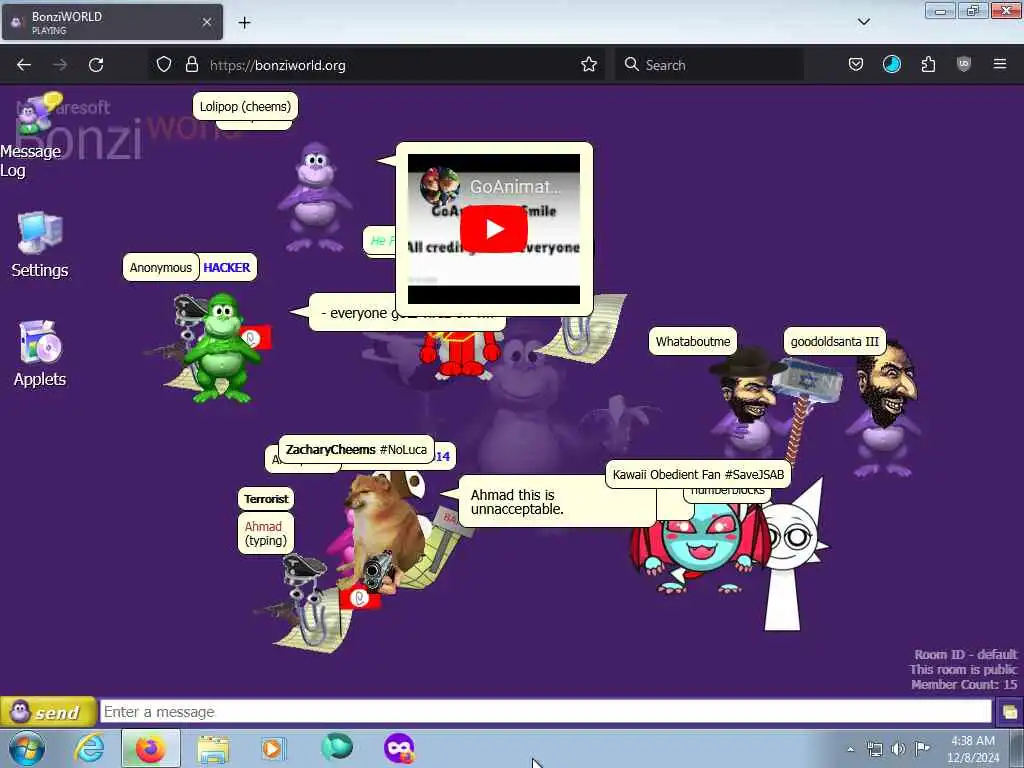Open Windows Explorer from taskbar
Screen dimensions: 1024x768
213,748
